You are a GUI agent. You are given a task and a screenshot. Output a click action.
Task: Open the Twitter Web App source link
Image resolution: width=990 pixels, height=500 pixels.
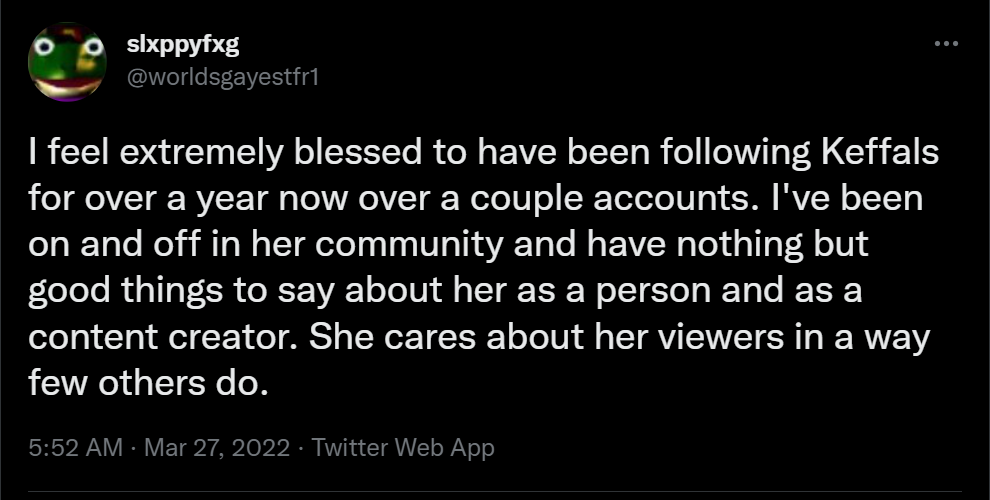(403, 448)
